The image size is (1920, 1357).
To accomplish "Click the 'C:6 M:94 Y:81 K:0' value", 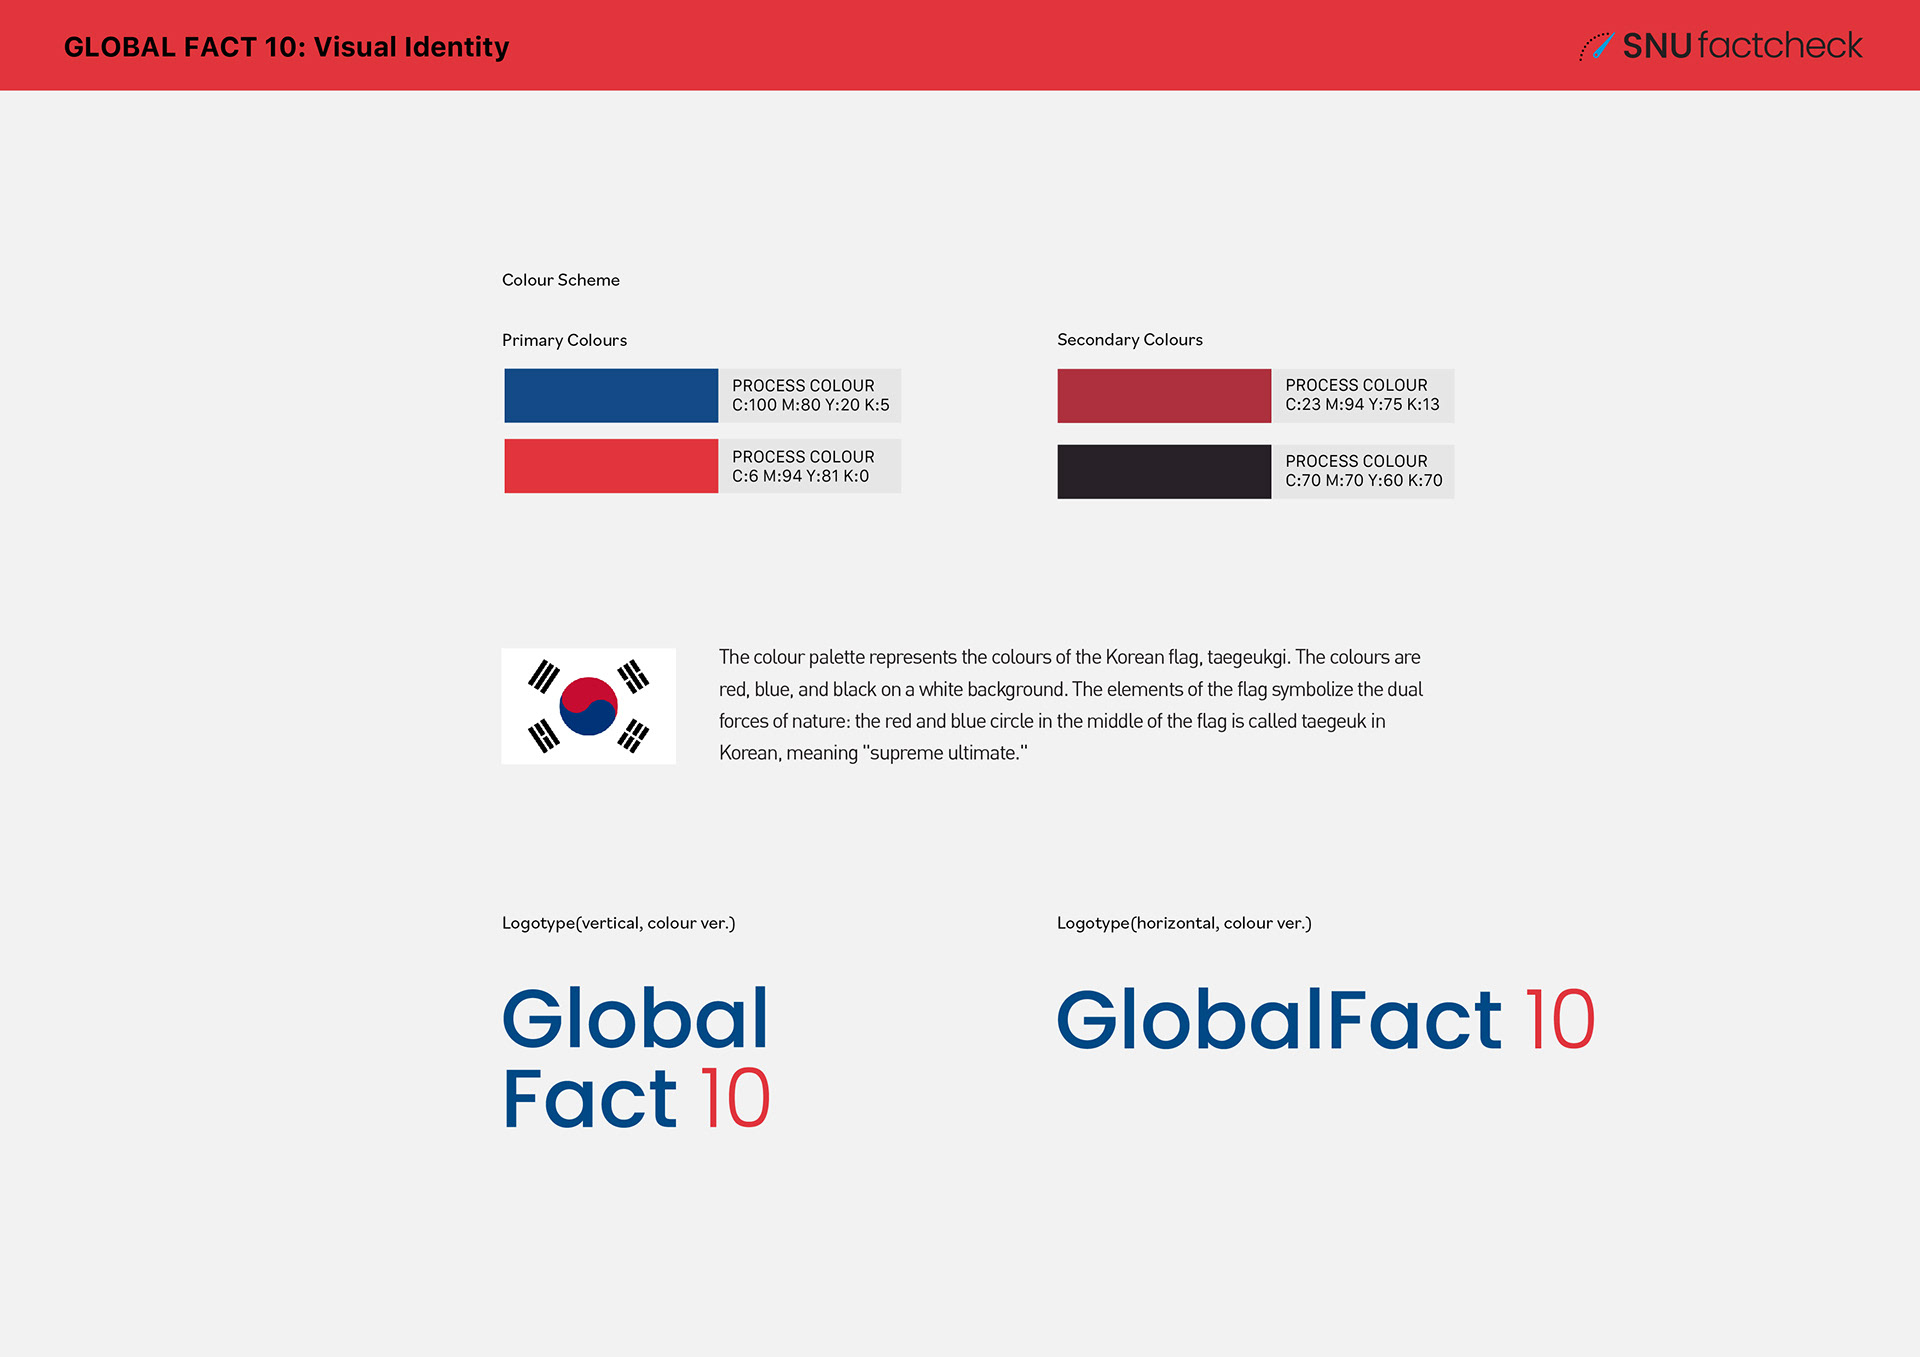I will coord(801,476).
